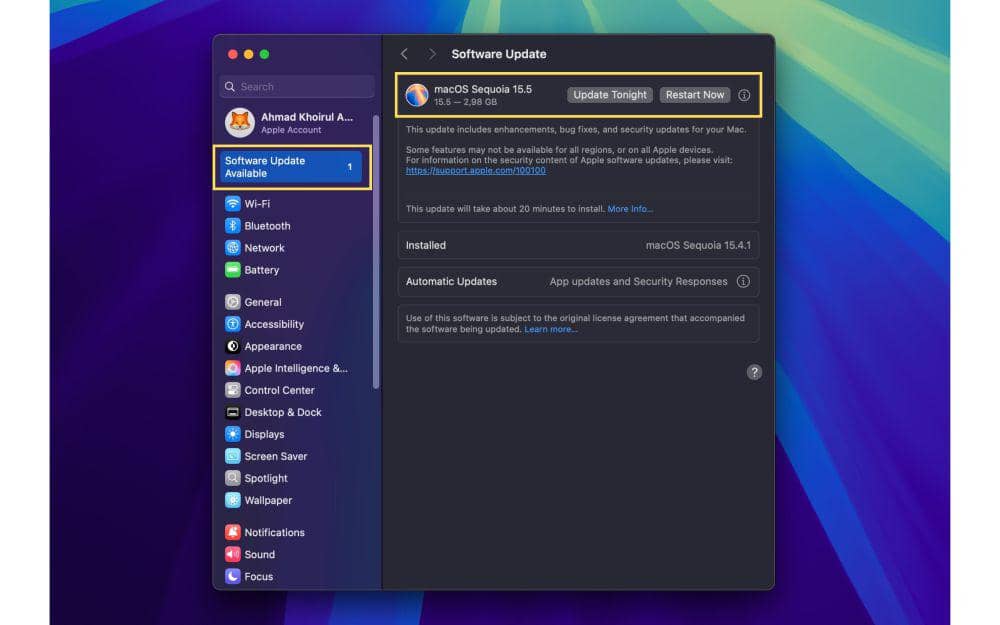1000x625 pixels.
Task: Select the Control Center icon
Action: 233,390
